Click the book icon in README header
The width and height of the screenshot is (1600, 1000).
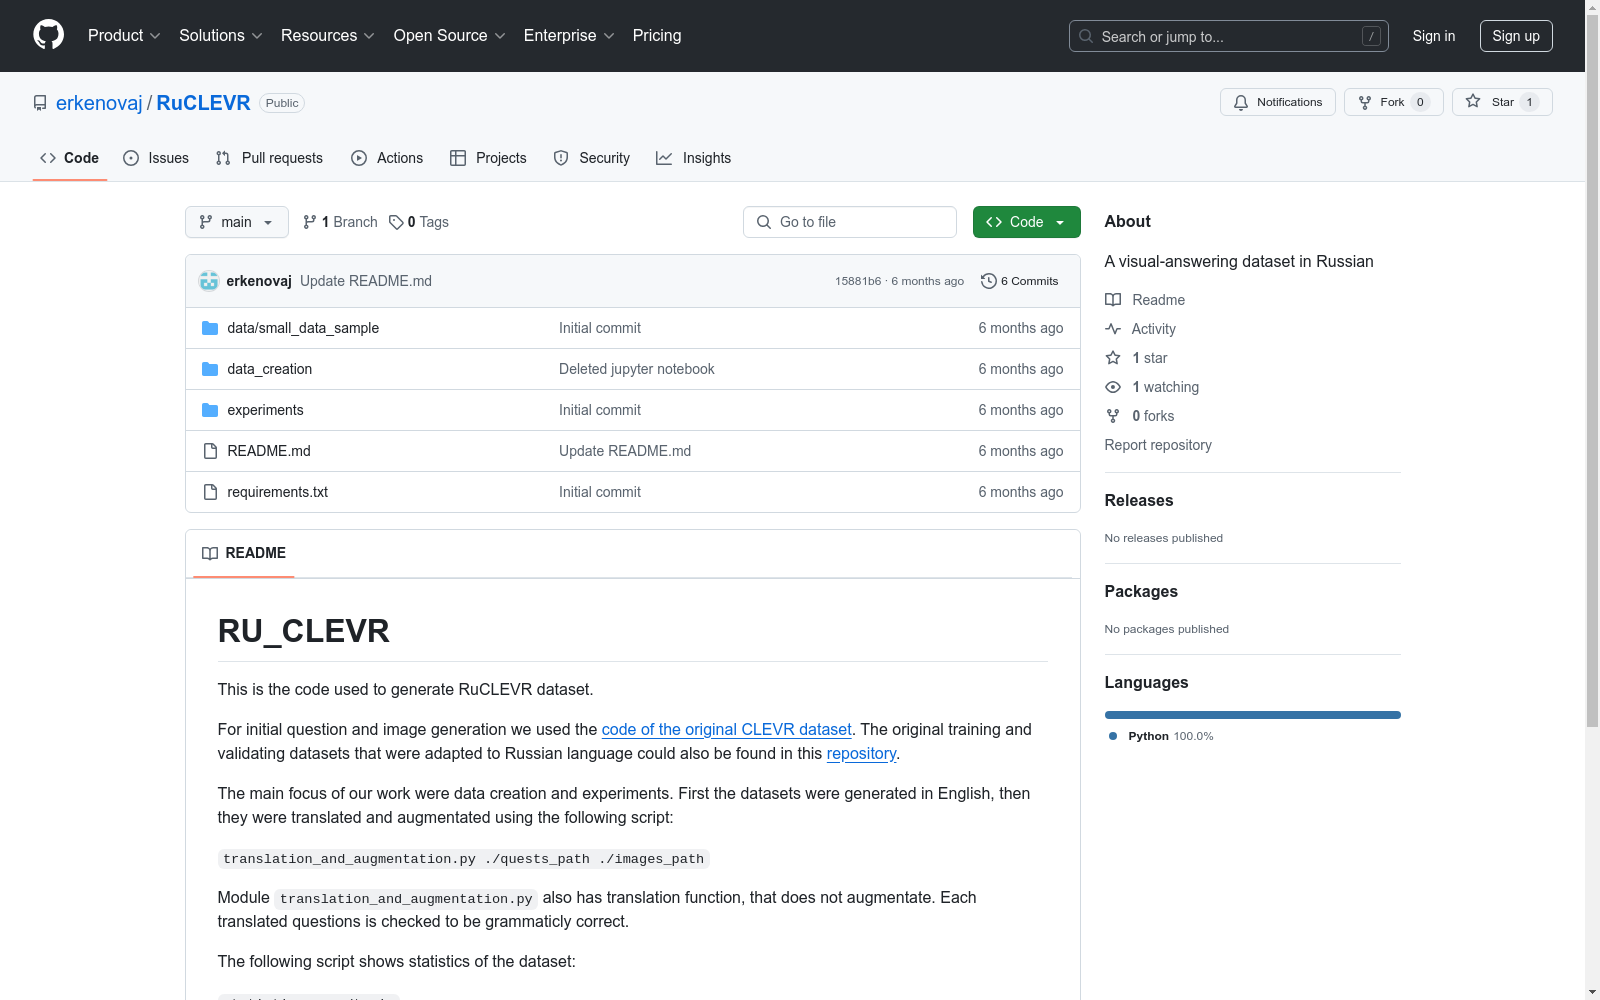pos(210,553)
